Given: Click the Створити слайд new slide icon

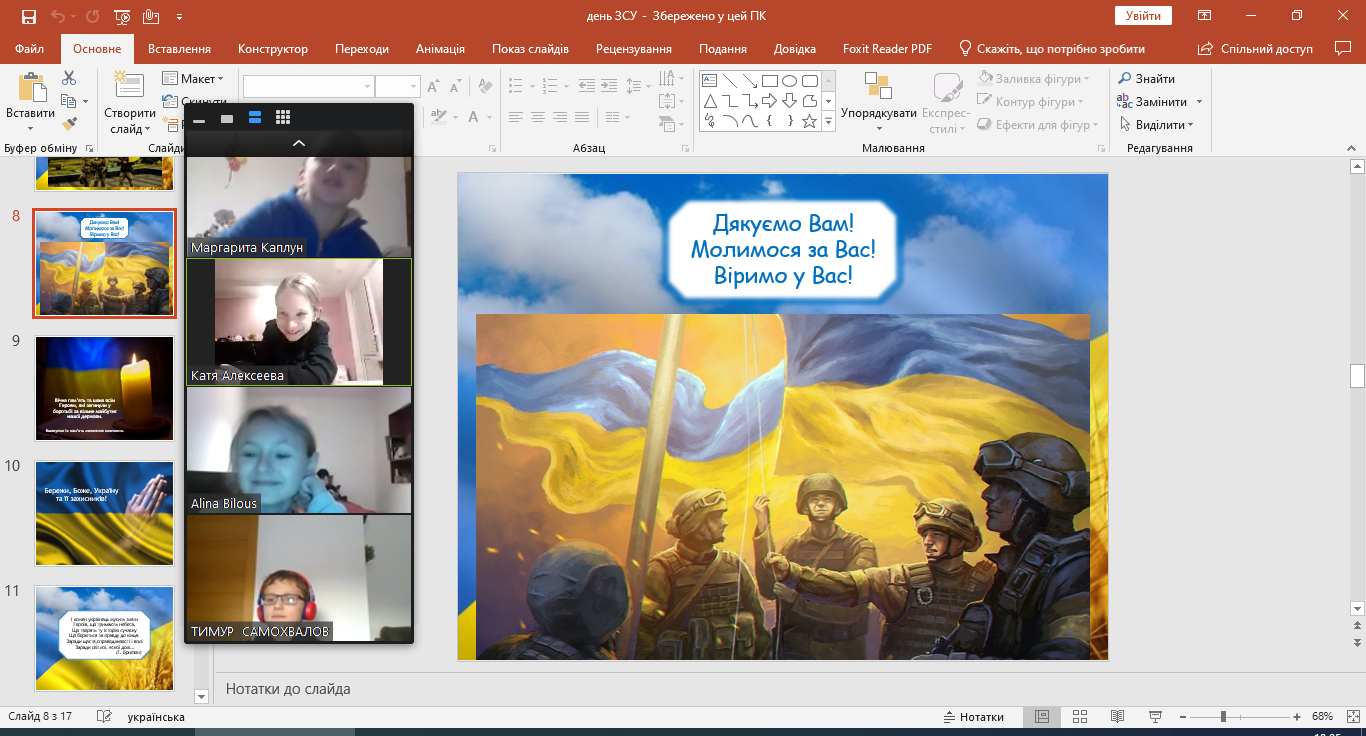Looking at the screenshot, I should 129,85.
